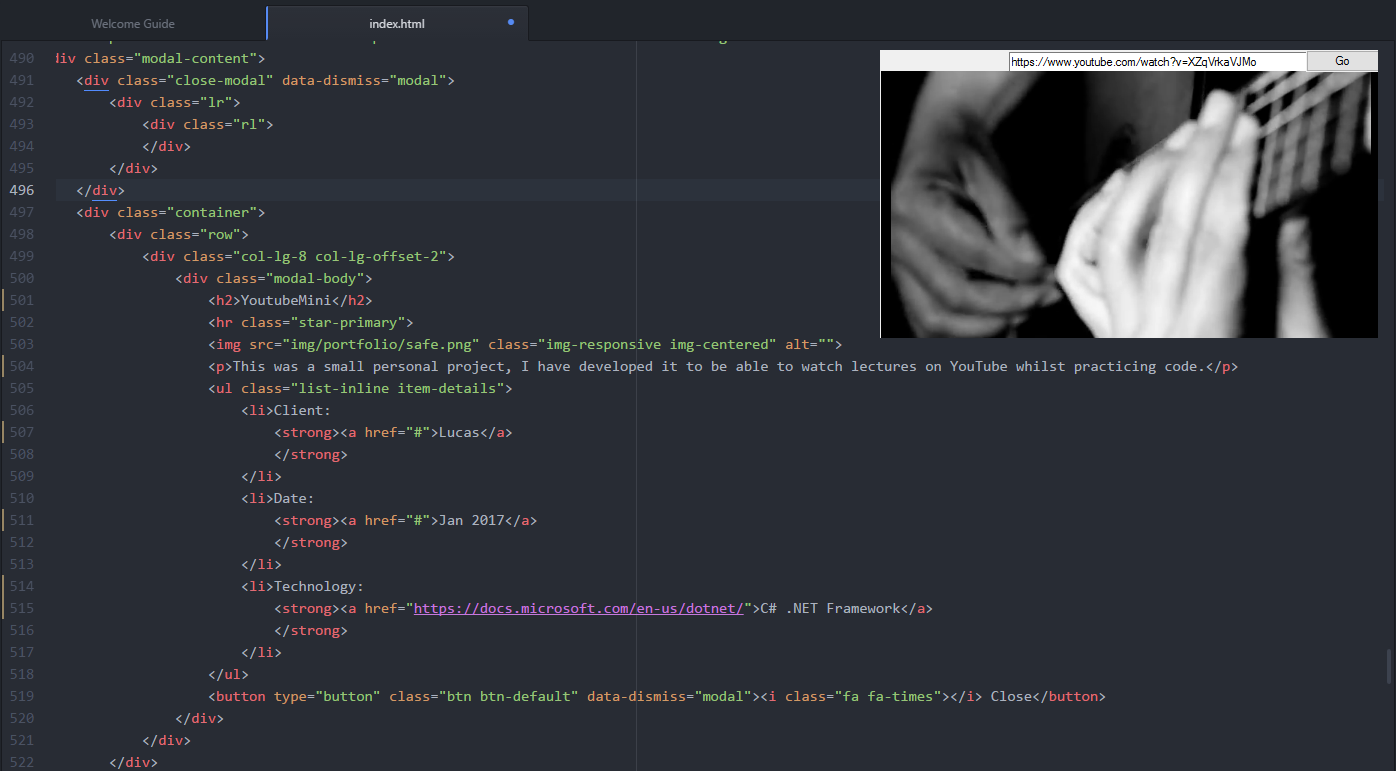Image resolution: width=1396 pixels, height=771 pixels.
Task: Click the Client: list item text
Action: [302, 410]
